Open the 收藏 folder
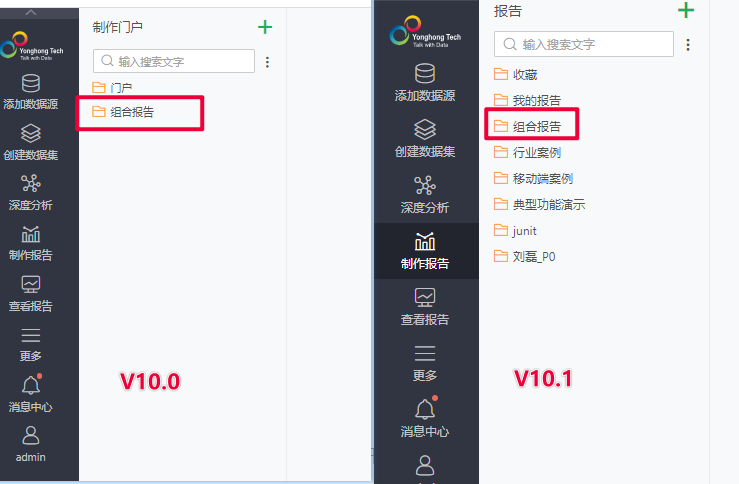Viewport: 739px width, 484px height. tap(516, 74)
